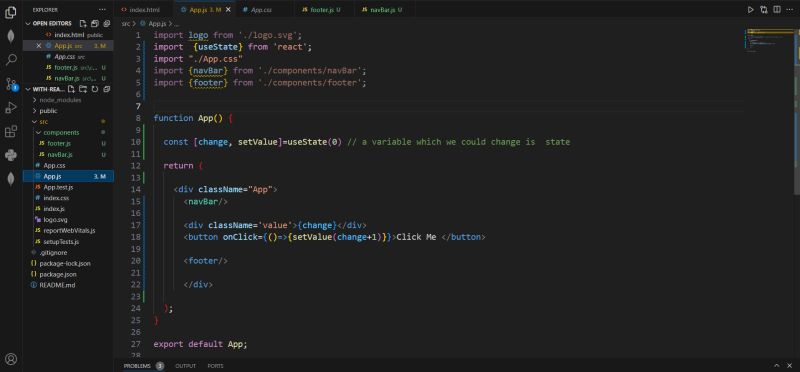Open the Search view in activity bar
The width and height of the screenshot is (800, 372).
[x=11, y=60]
